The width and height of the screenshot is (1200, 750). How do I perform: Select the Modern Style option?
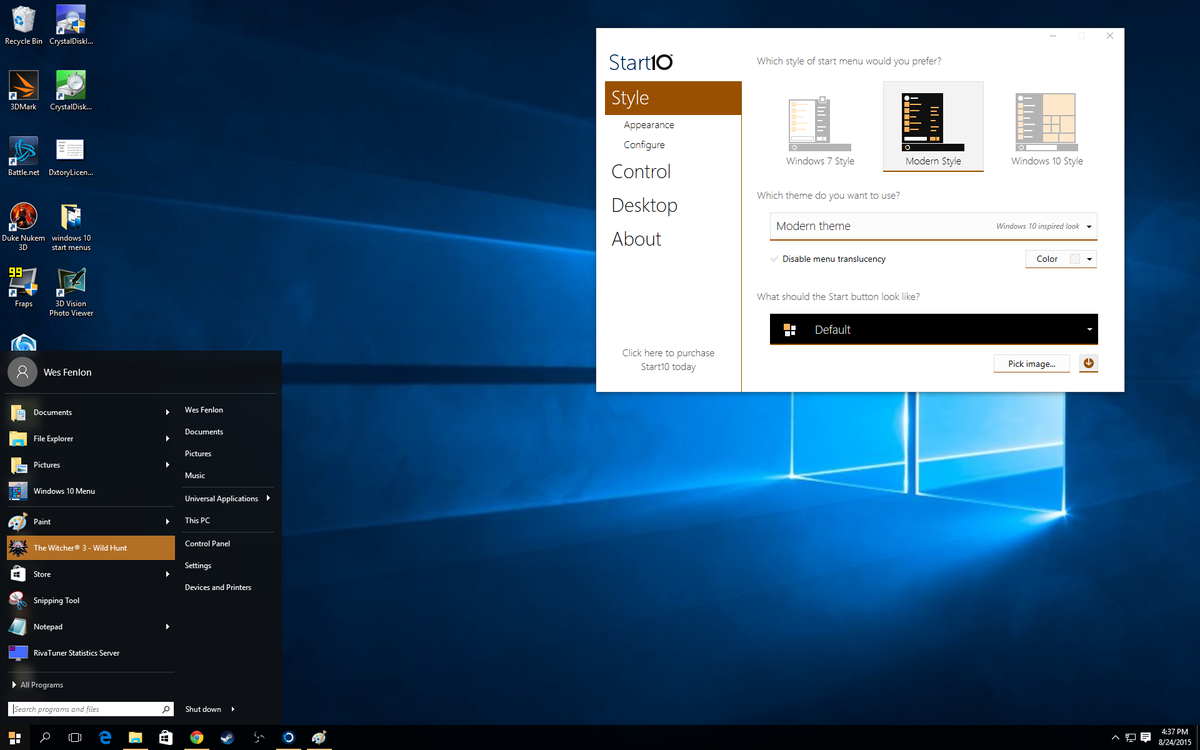tap(933, 122)
